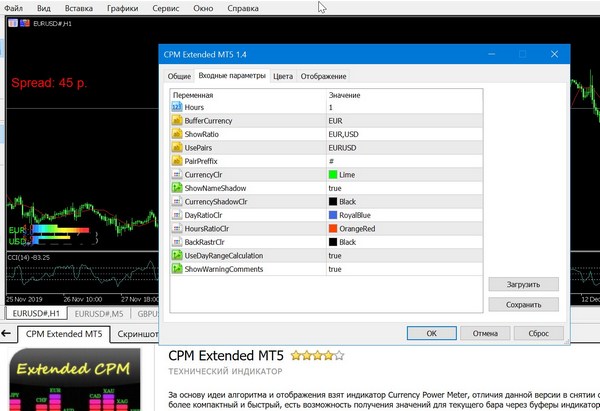Click the BackRastrClr color variable icon
600x411 pixels.
pyautogui.click(x=177, y=242)
